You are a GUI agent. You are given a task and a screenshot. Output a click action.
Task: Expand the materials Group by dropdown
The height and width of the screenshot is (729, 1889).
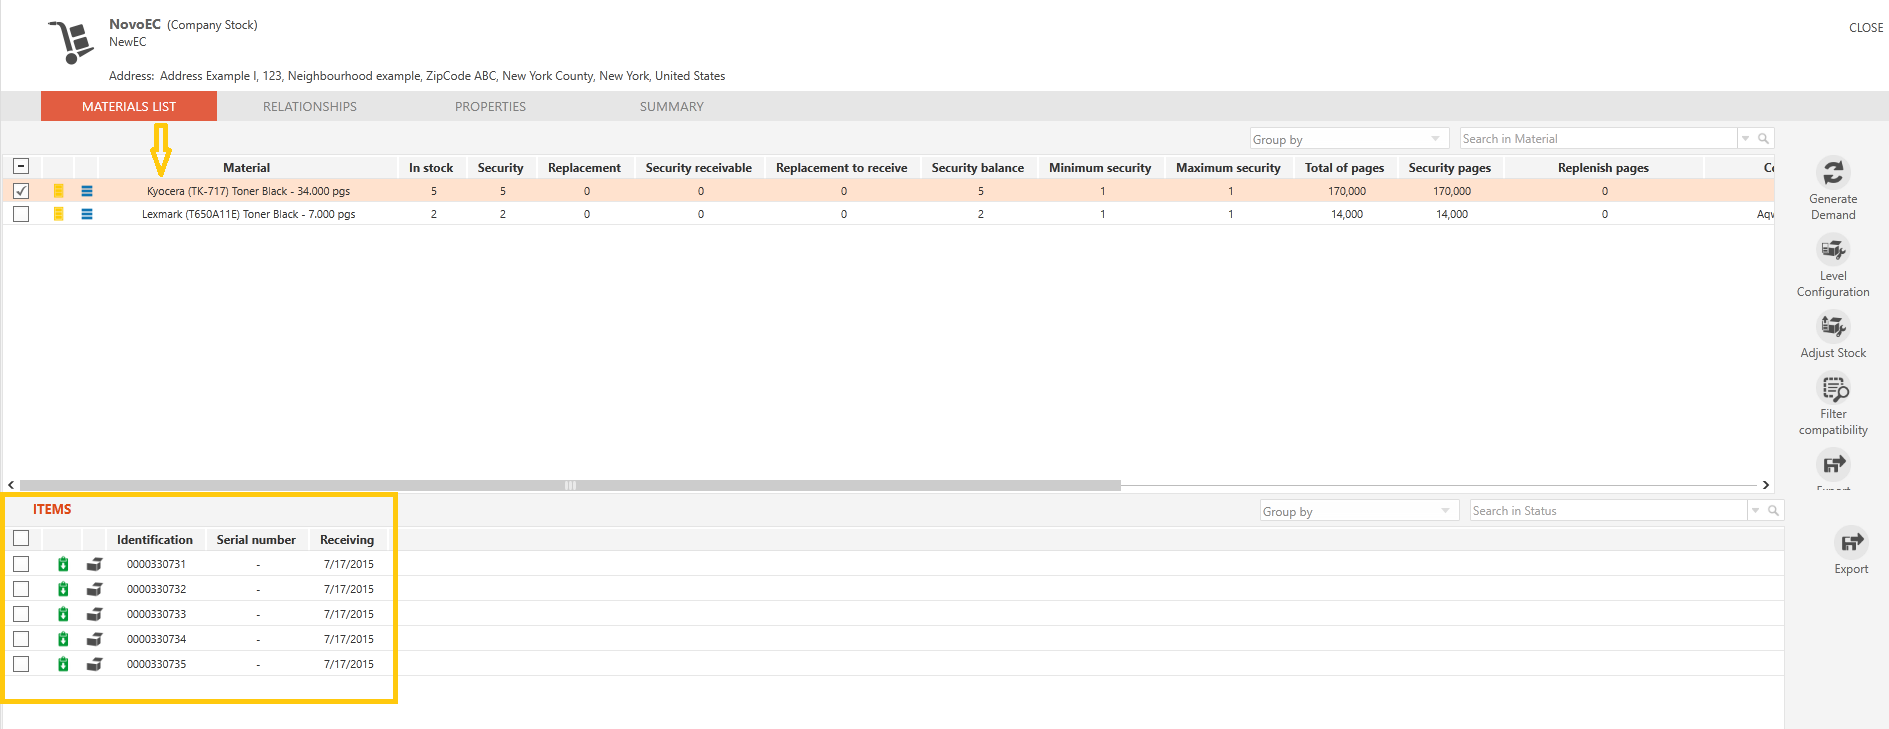[x=1349, y=139]
